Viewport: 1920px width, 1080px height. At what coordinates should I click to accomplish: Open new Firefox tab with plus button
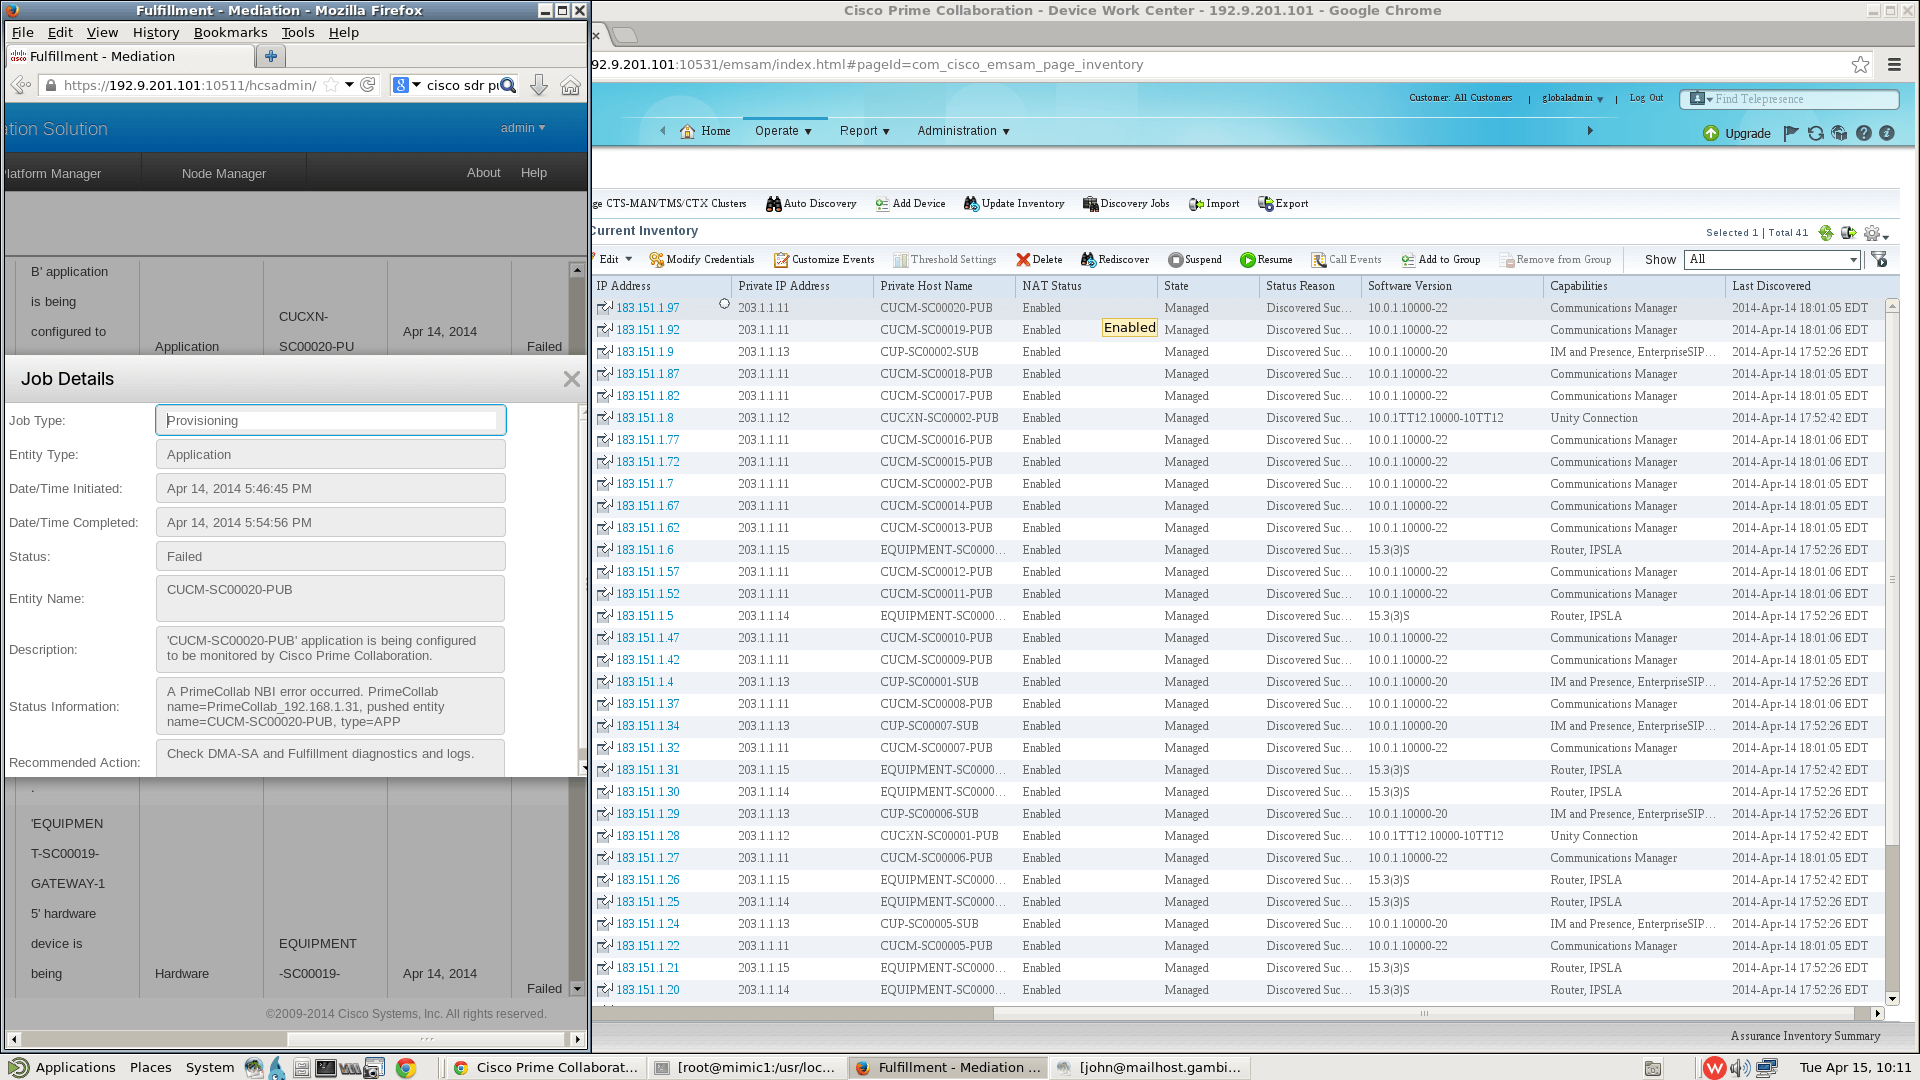pyautogui.click(x=270, y=56)
